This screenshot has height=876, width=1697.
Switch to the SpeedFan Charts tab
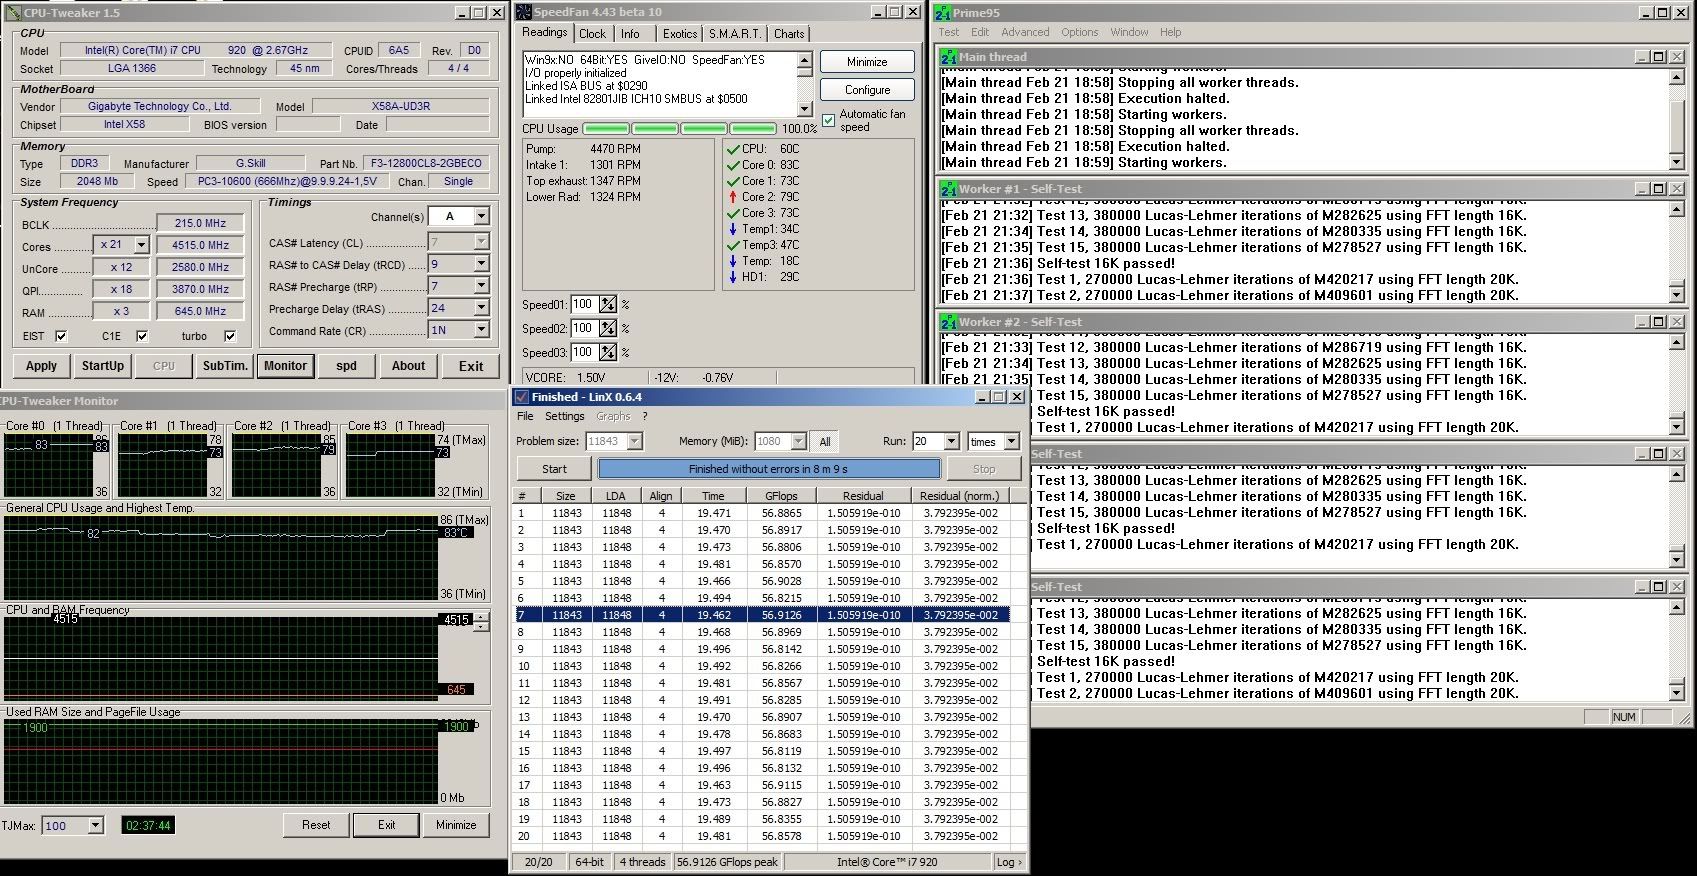(789, 34)
